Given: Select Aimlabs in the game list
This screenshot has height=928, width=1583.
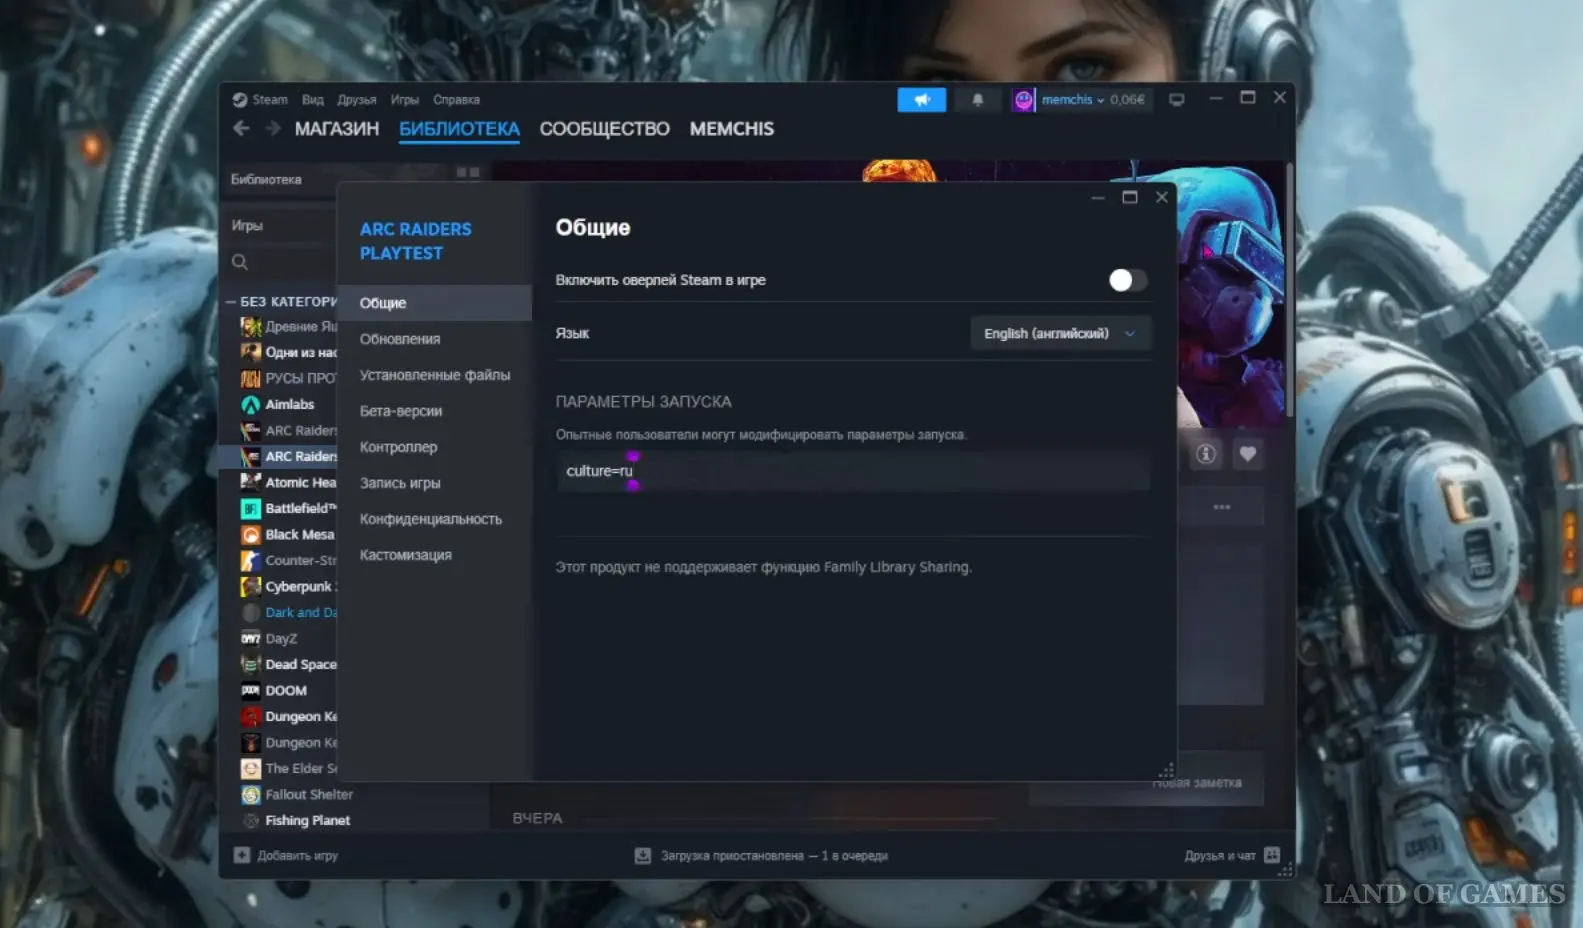Looking at the screenshot, I should pyautogui.click(x=289, y=405).
